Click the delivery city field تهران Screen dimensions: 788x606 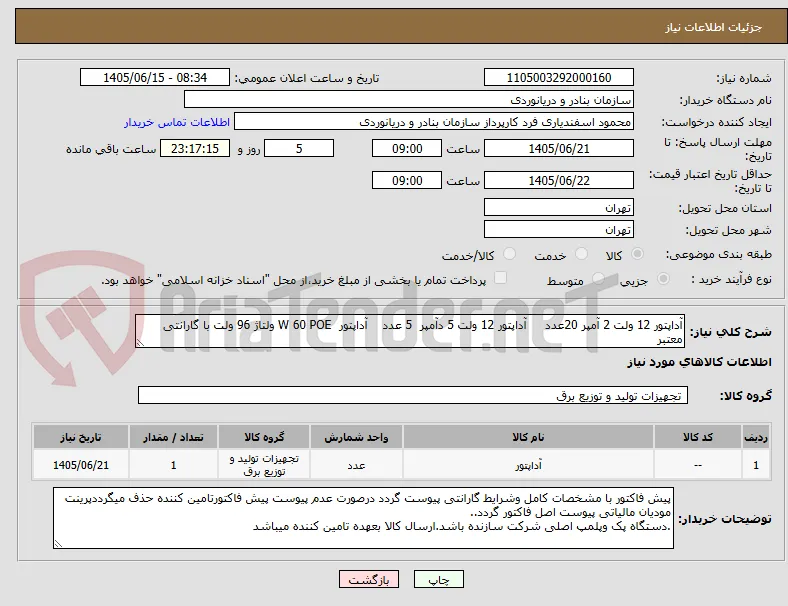pos(559,229)
